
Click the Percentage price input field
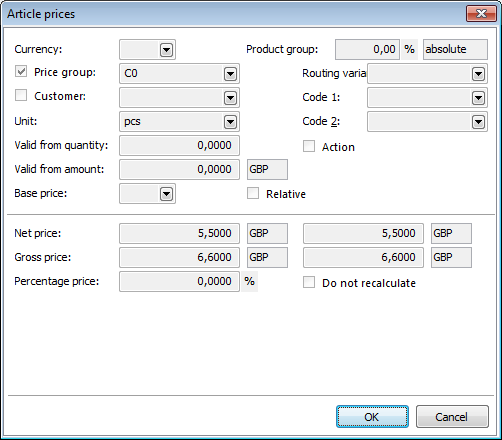(179, 282)
